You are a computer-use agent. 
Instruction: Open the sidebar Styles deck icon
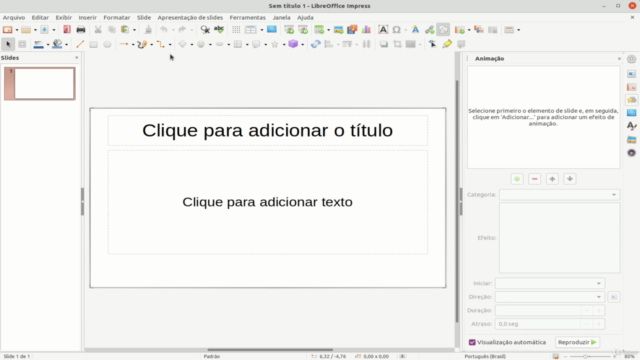pyautogui.click(x=631, y=126)
